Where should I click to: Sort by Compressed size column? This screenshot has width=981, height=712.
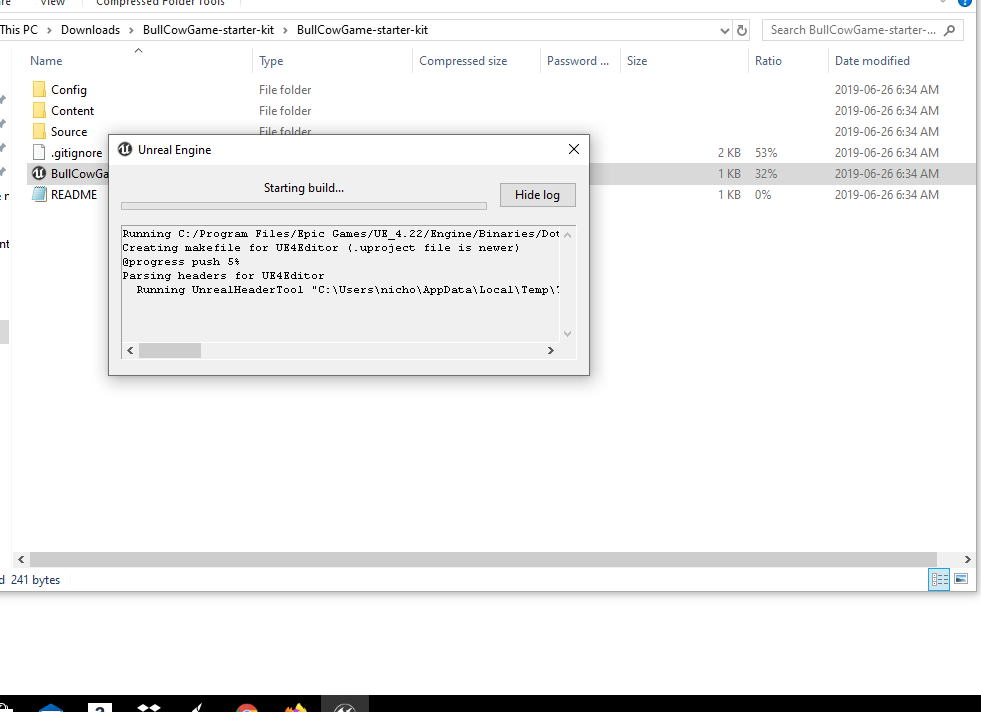pyautogui.click(x=463, y=61)
